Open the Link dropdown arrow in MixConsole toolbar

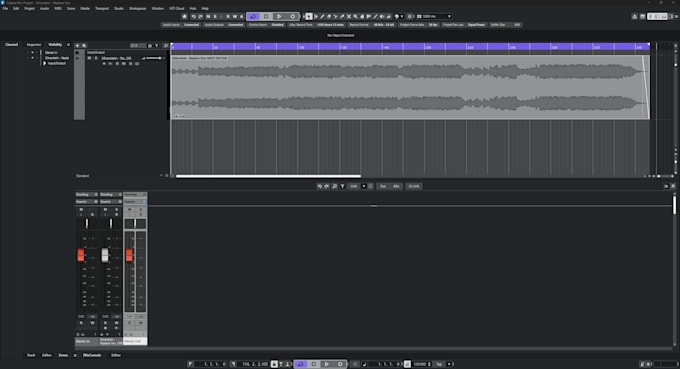(364, 186)
